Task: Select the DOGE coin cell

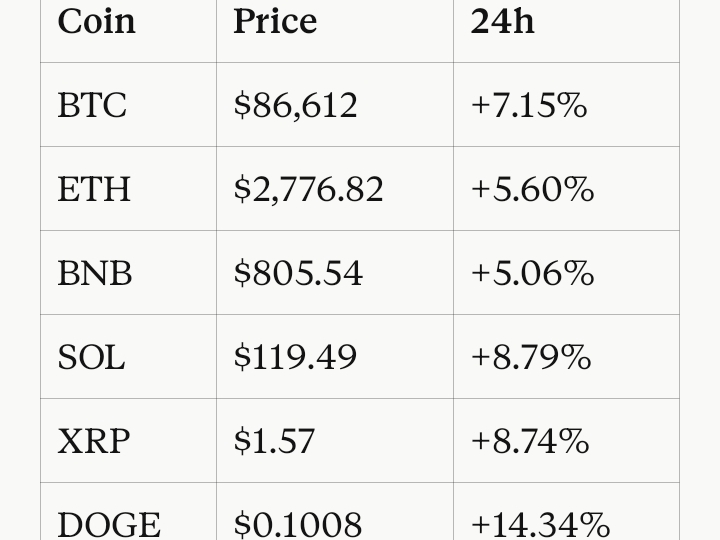Action: coord(129,512)
